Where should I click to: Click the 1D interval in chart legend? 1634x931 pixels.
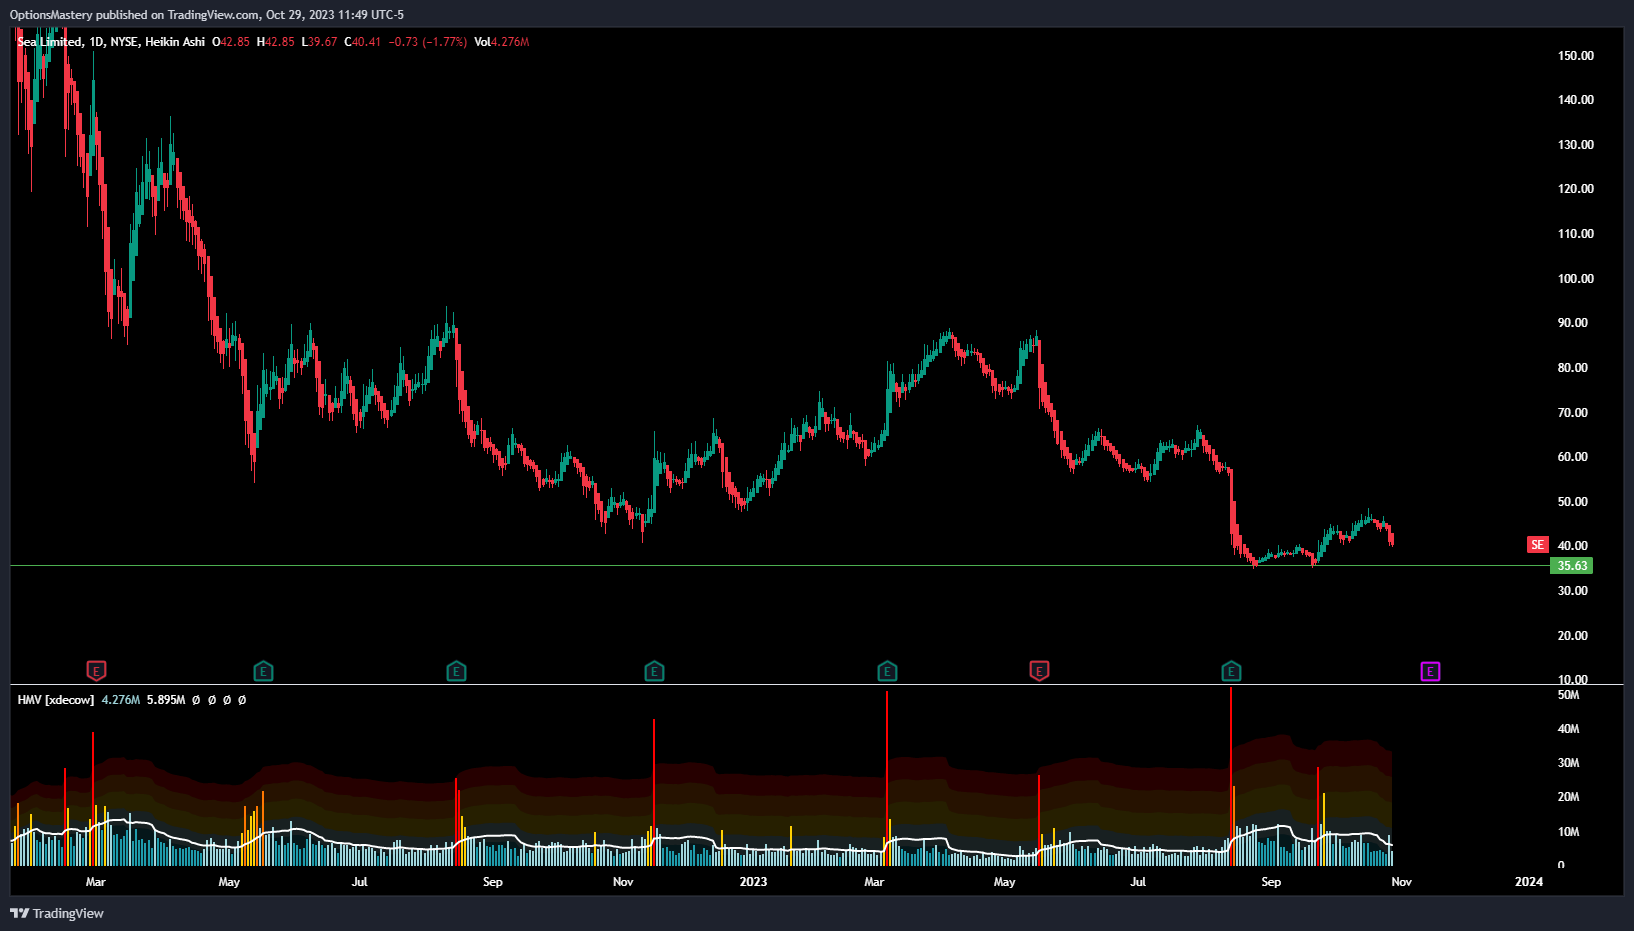(x=96, y=42)
